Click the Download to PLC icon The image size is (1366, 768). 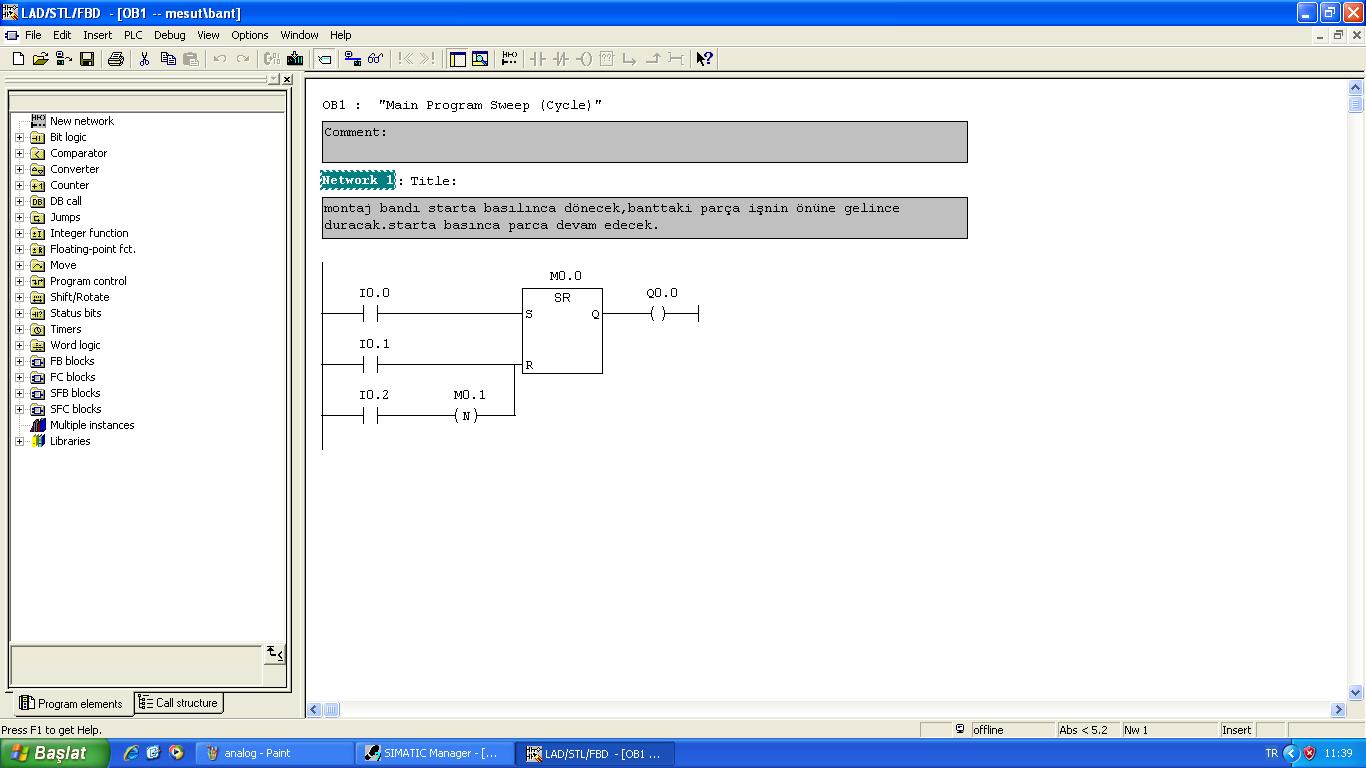click(x=295, y=59)
